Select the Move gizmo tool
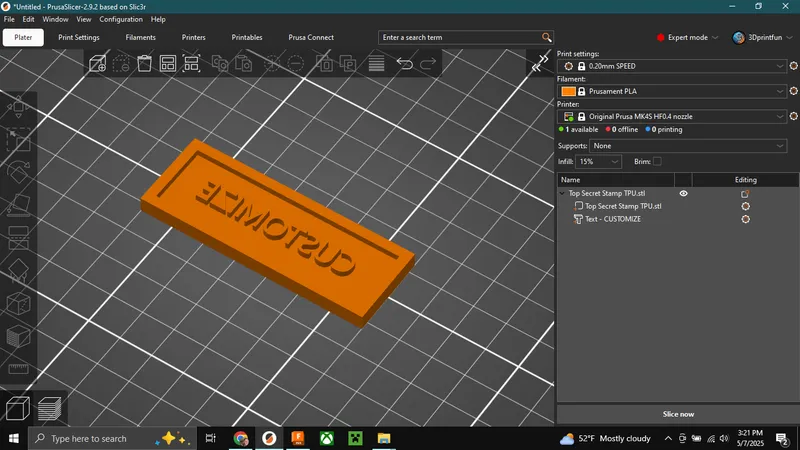Viewport: 800px width, 450px height. [18, 107]
